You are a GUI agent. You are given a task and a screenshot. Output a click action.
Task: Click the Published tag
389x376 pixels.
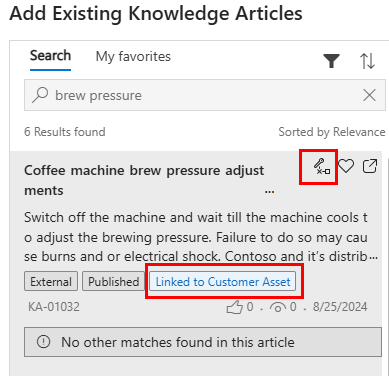pyautogui.click(x=113, y=282)
